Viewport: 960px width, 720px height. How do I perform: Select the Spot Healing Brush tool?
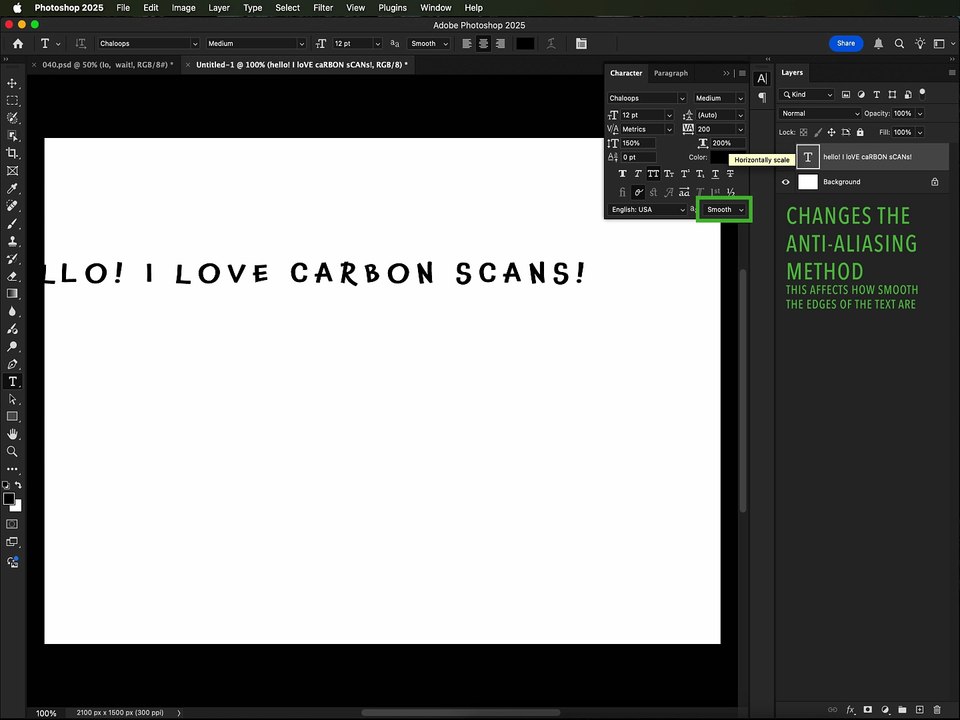pyautogui.click(x=12, y=206)
